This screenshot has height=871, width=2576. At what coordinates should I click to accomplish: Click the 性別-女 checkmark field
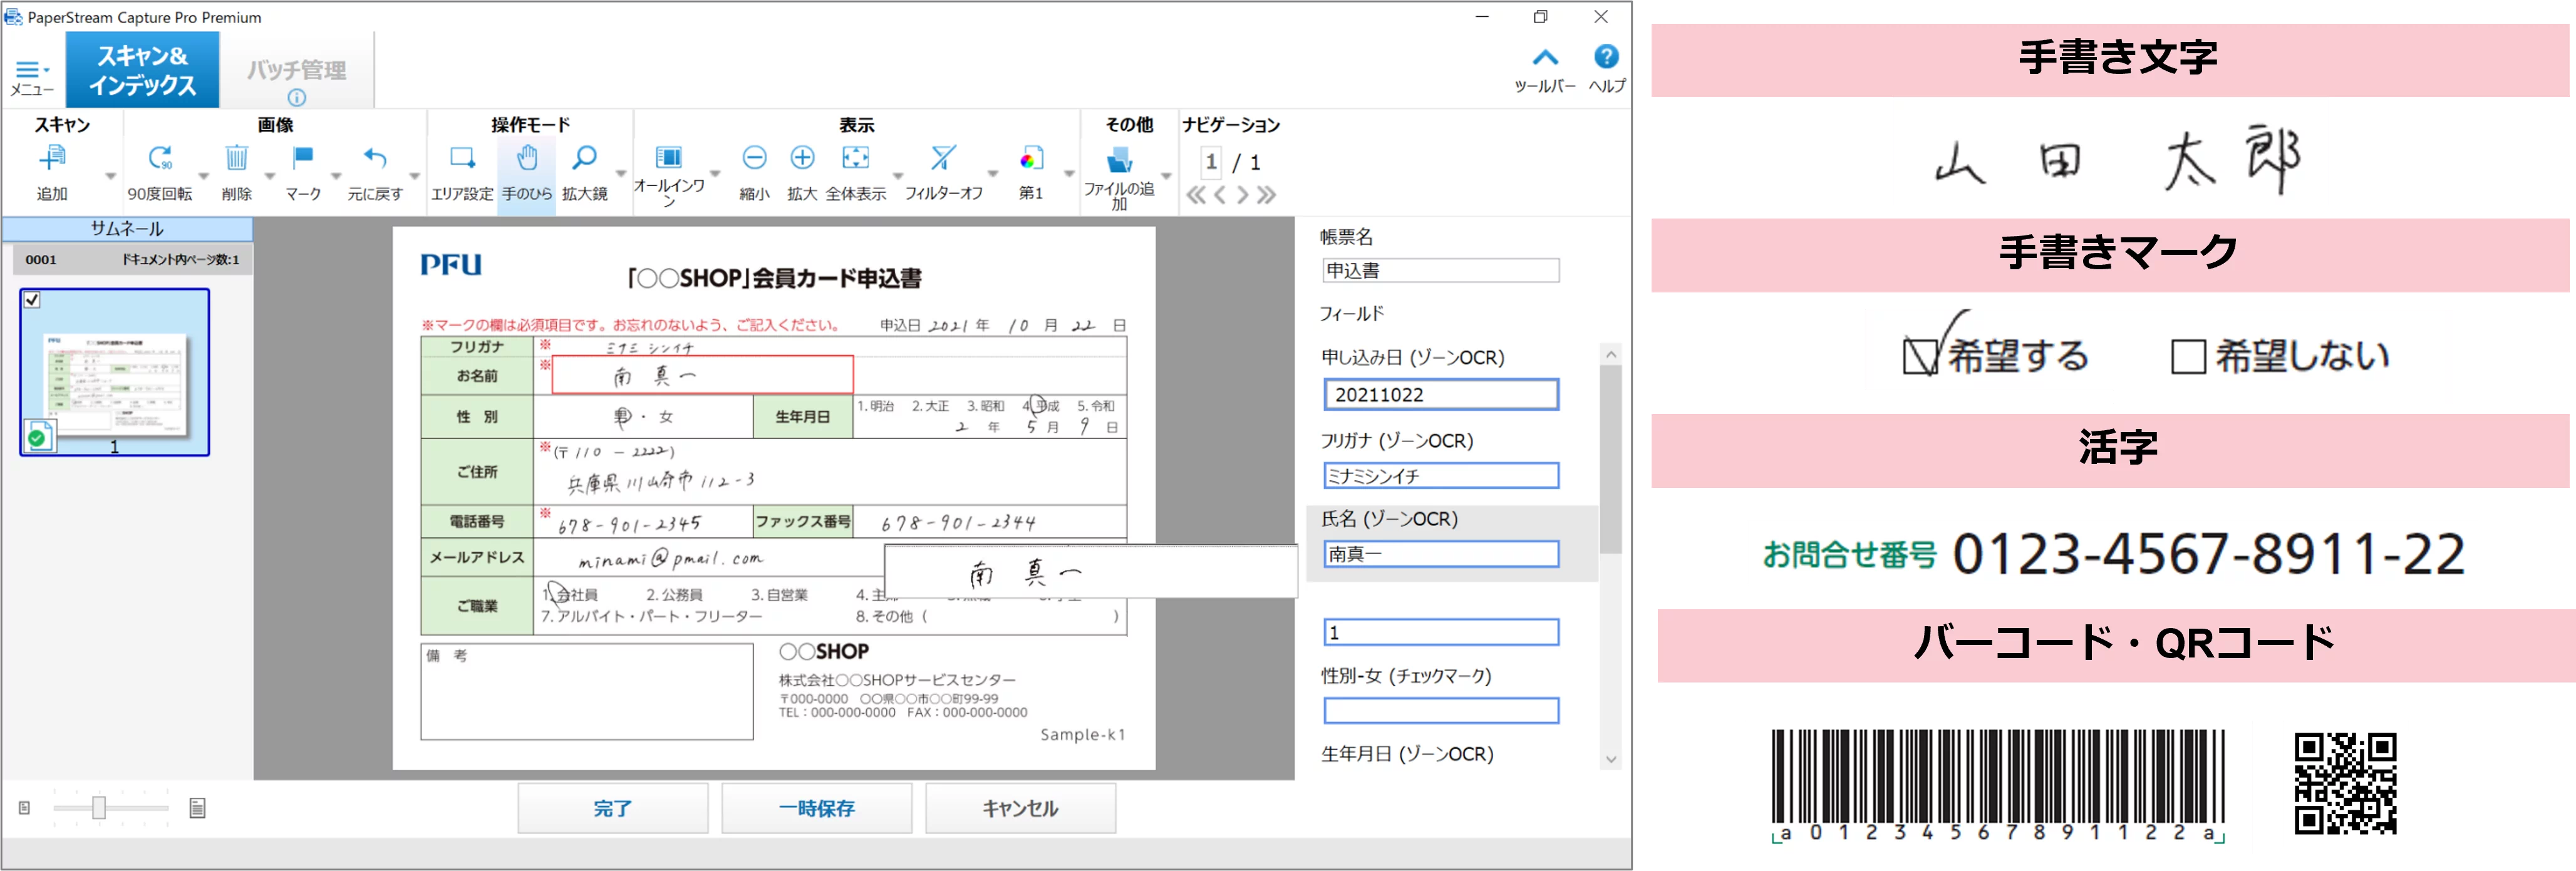point(1441,711)
